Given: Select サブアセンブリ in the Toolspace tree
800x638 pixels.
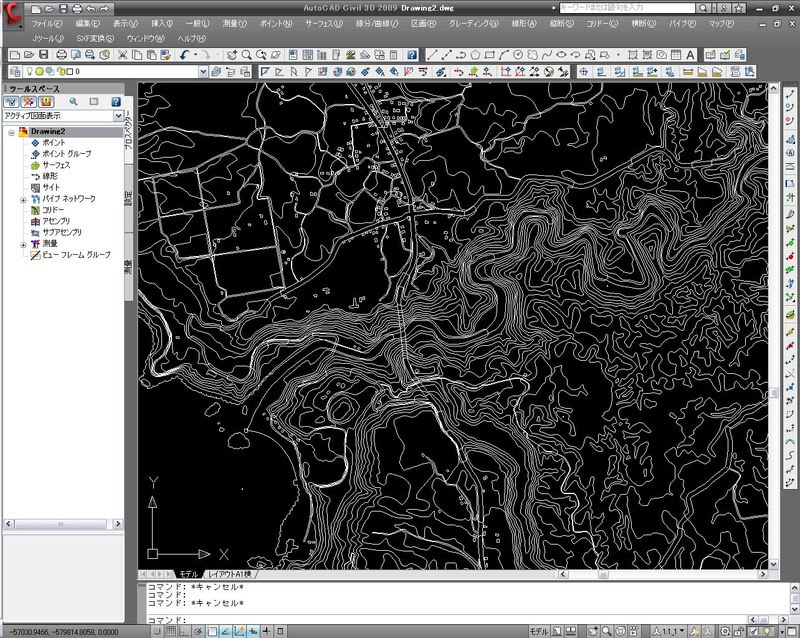Looking at the screenshot, I should click(62, 232).
